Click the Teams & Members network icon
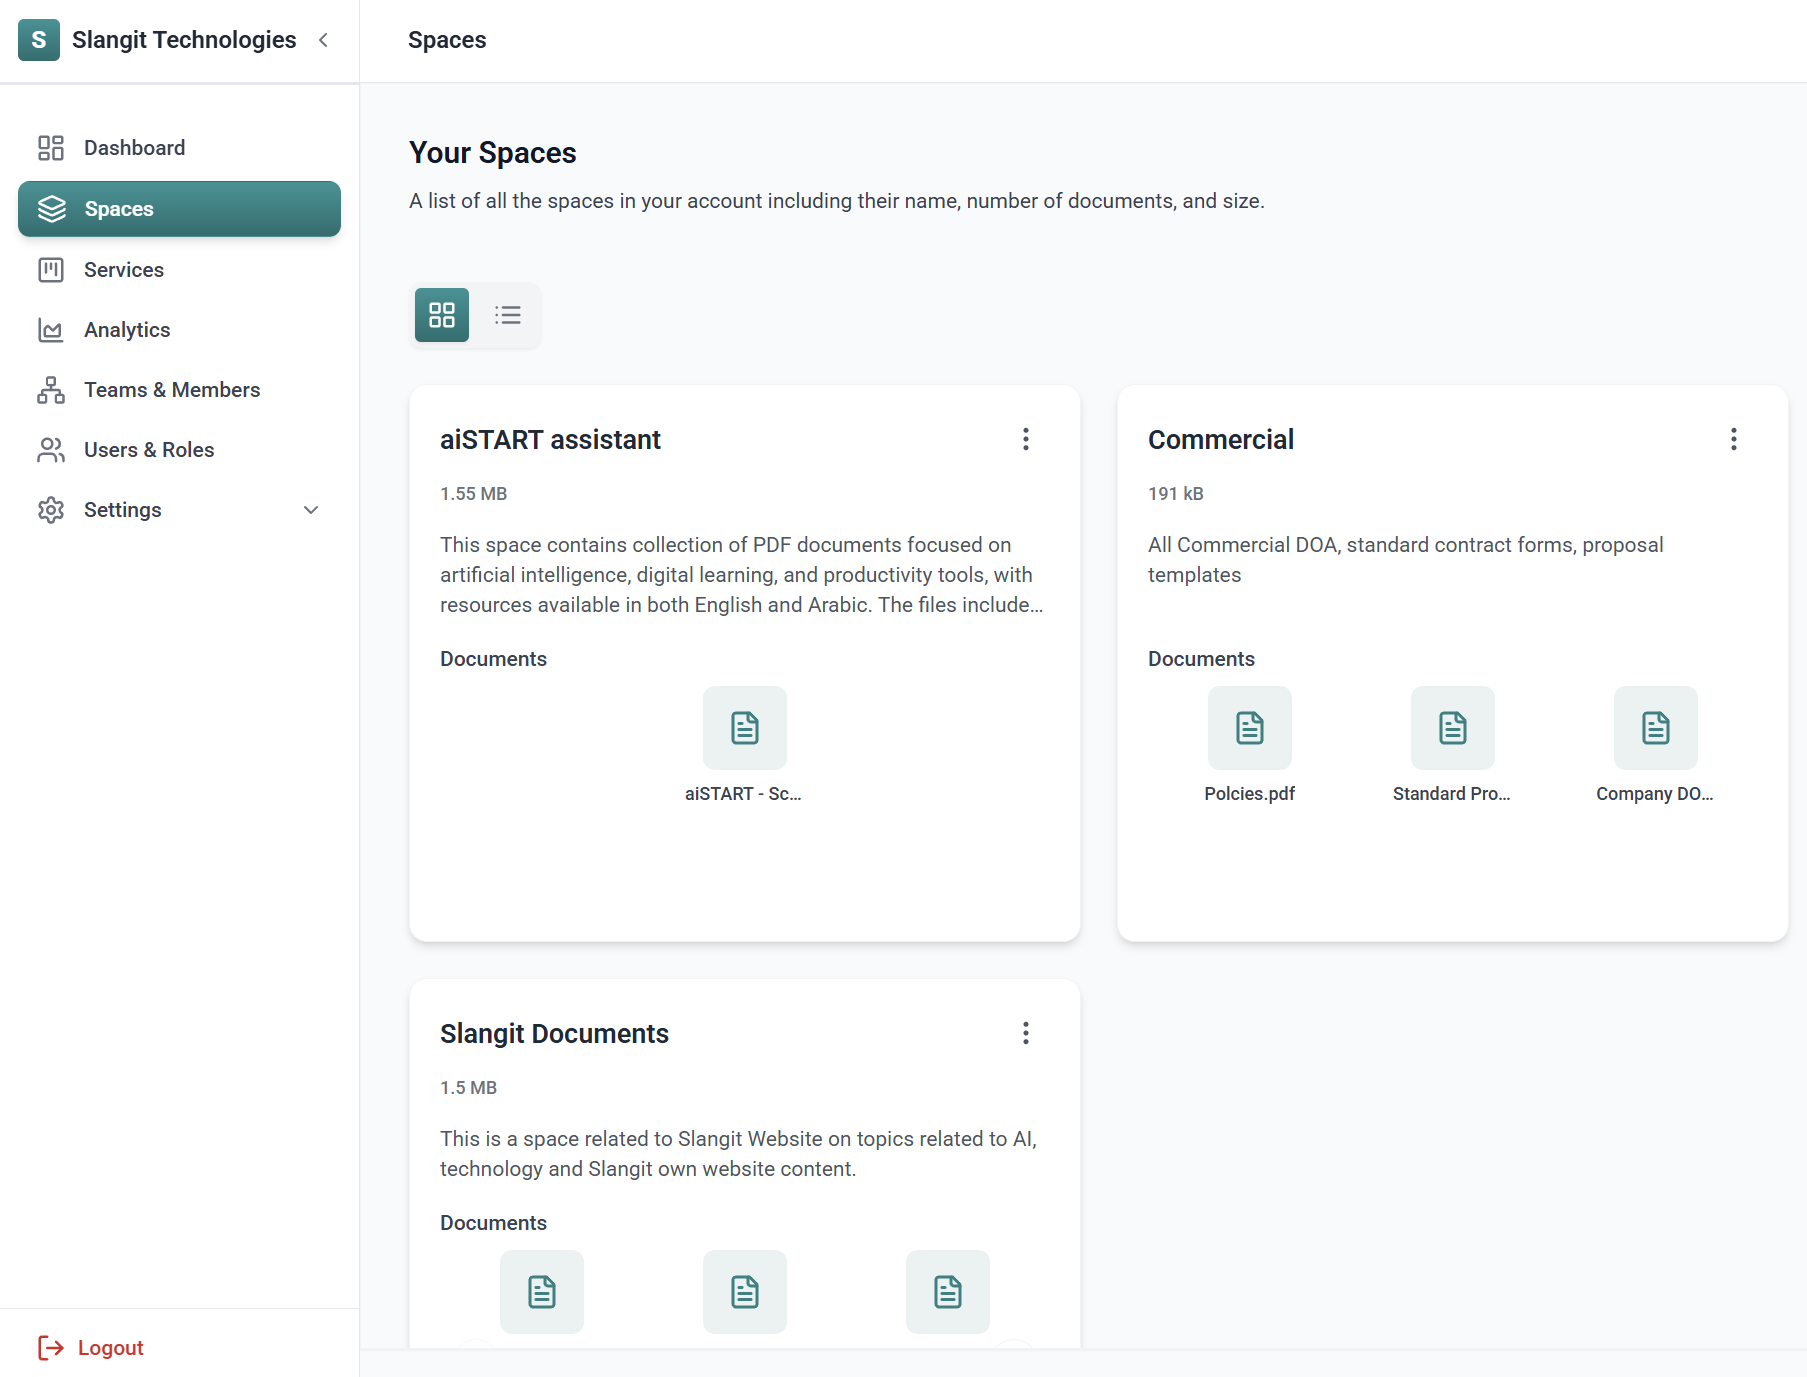The height and width of the screenshot is (1377, 1807). 51,390
